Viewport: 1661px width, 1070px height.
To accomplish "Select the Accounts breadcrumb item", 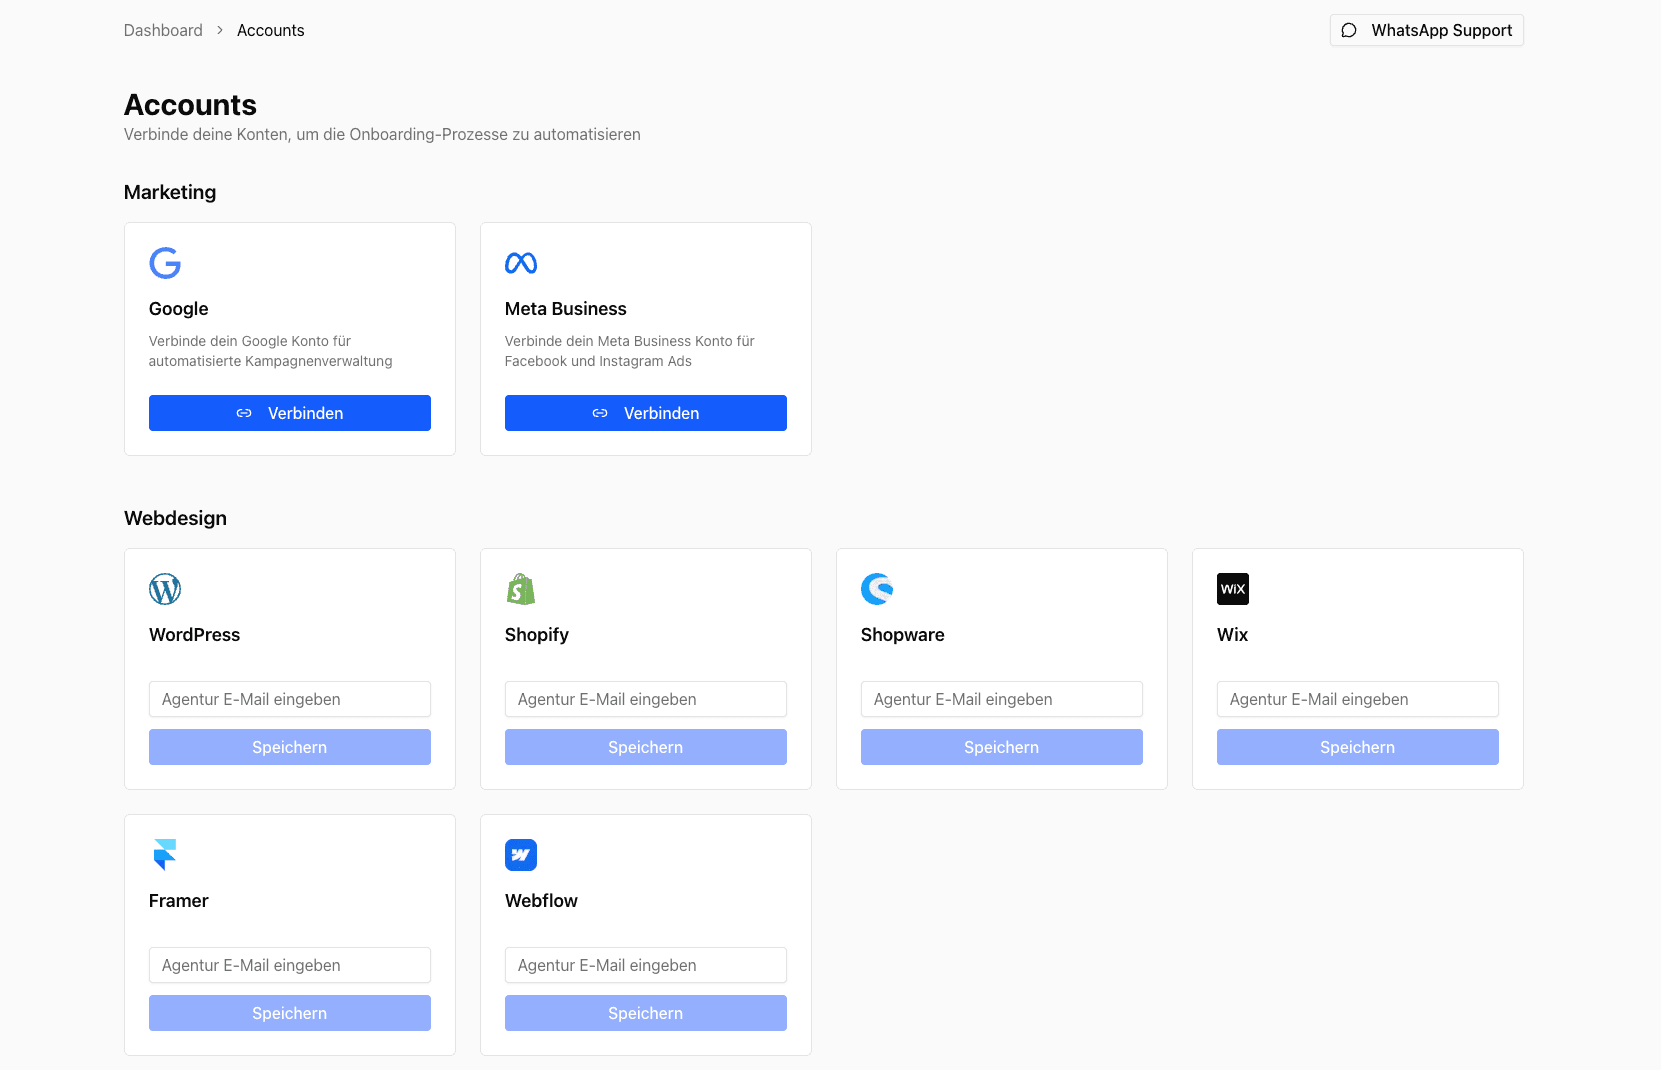I will point(270,30).
